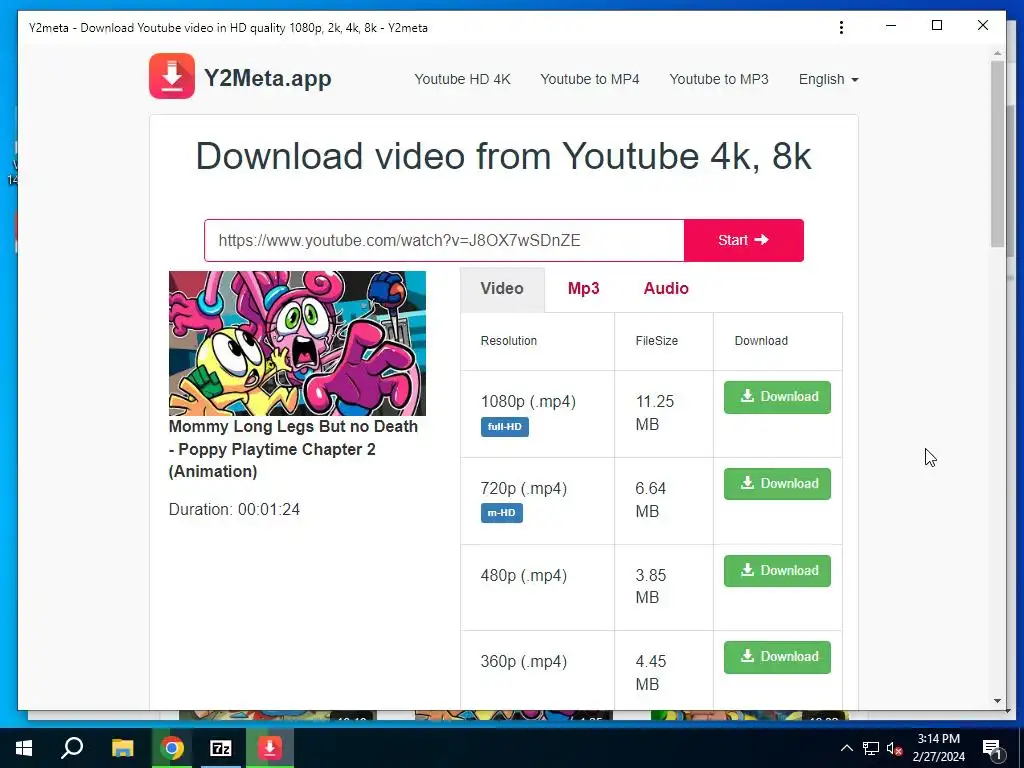Download the 720p mp4 file
The width and height of the screenshot is (1024, 768).
pyautogui.click(x=777, y=484)
